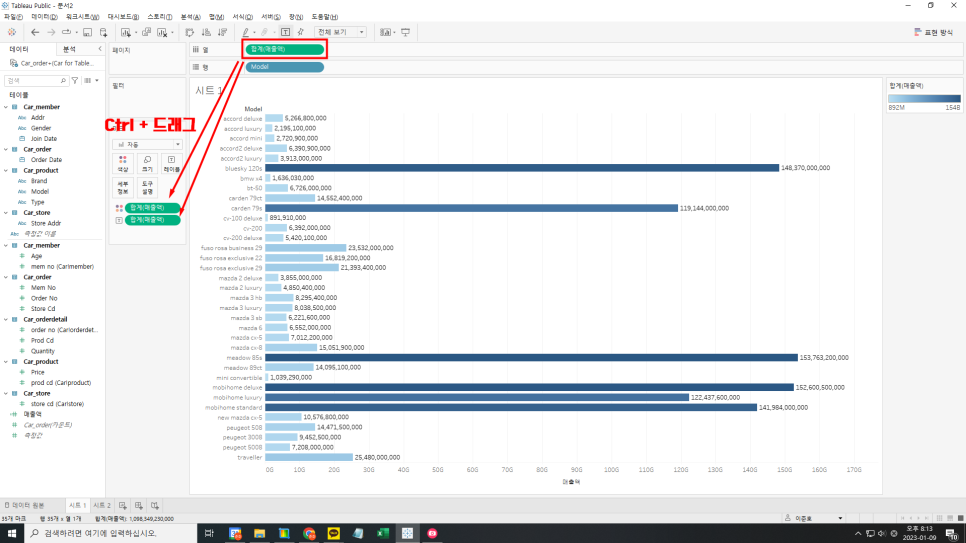This screenshot has height=543, width=966.
Task: Open the 도움말 (Help) menu
Action: click(325, 17)
